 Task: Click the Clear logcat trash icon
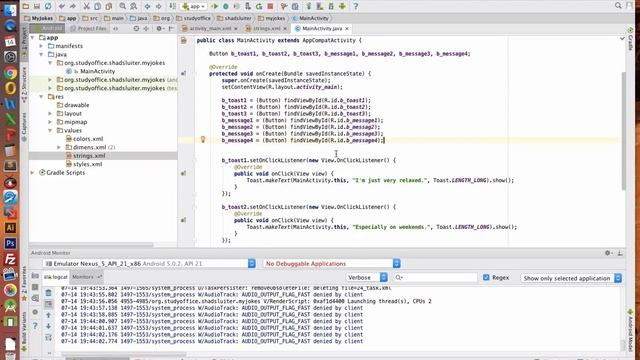(x=49, y=293)
